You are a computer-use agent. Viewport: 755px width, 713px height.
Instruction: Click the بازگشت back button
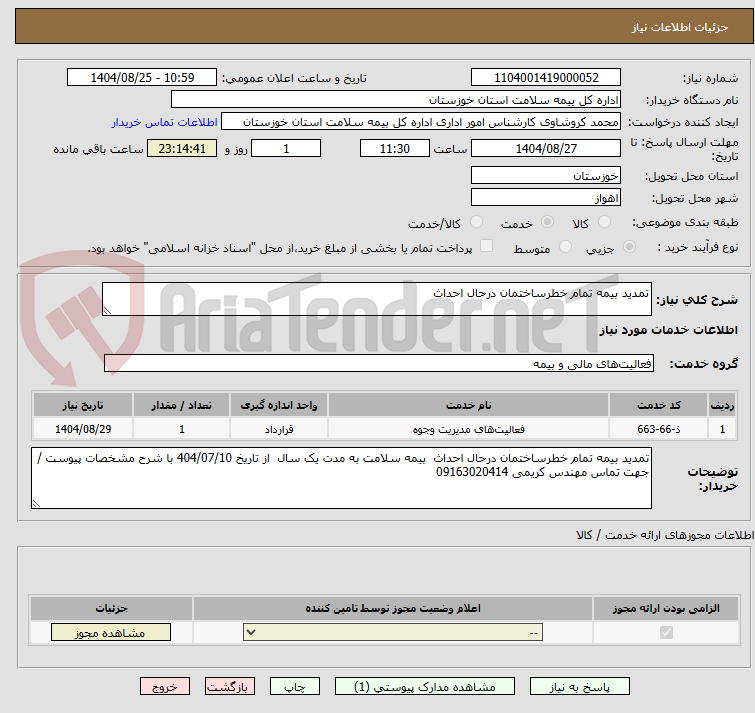[231, 687]
